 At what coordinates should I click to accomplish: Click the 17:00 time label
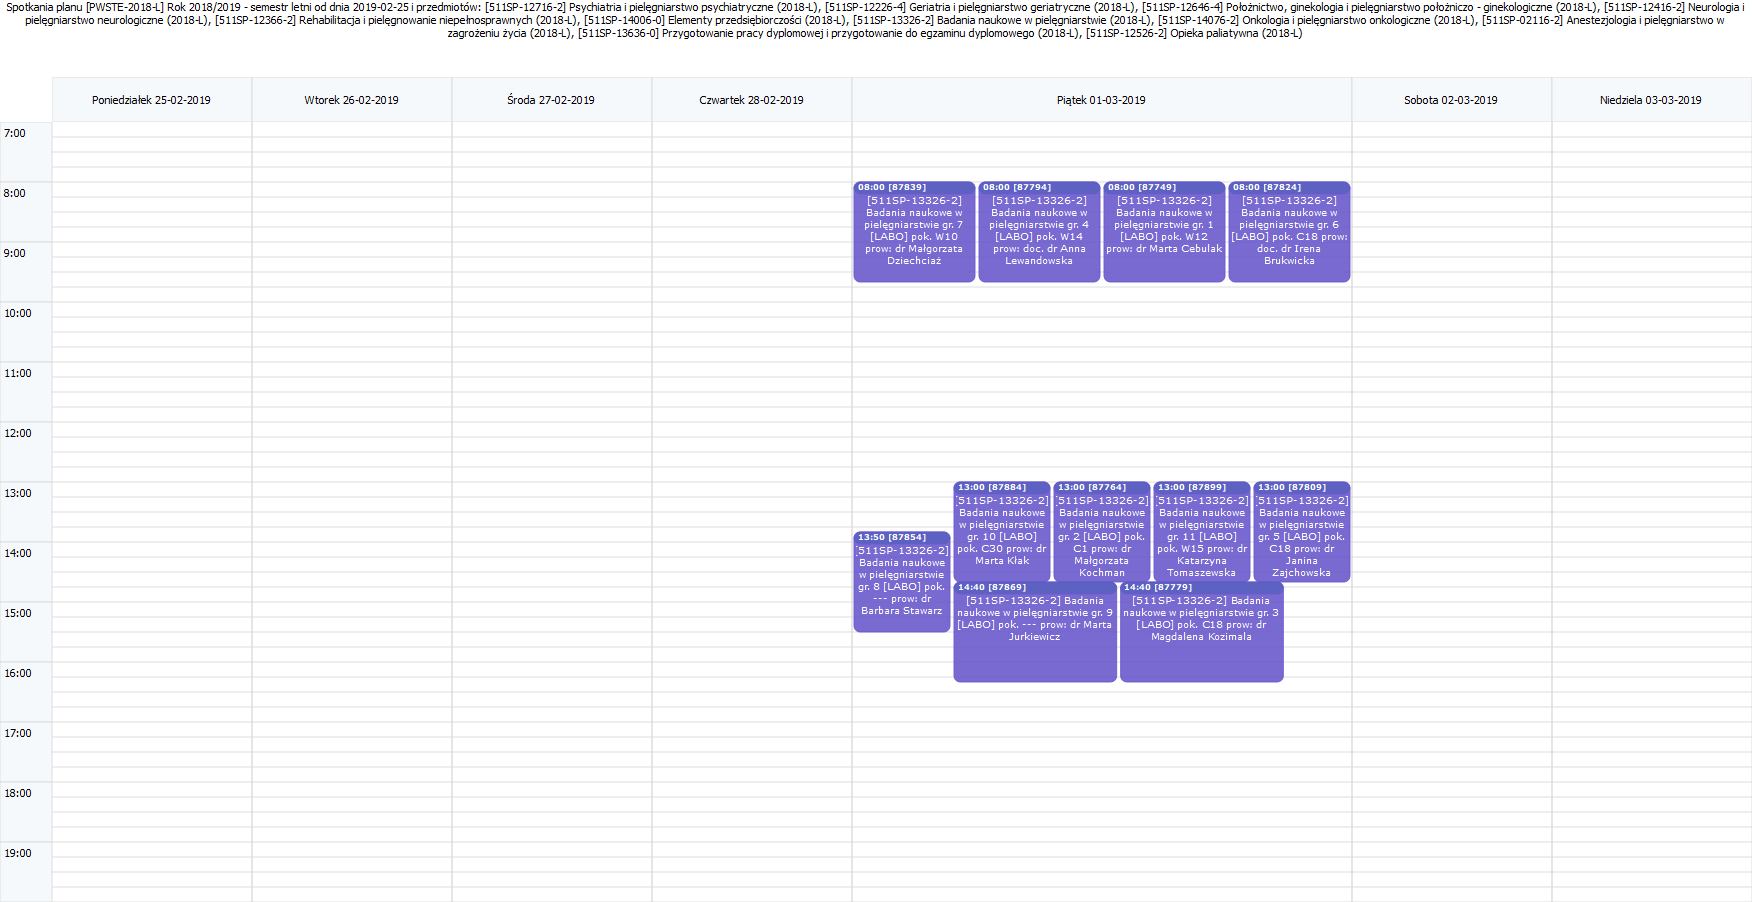tap(18, 733)
